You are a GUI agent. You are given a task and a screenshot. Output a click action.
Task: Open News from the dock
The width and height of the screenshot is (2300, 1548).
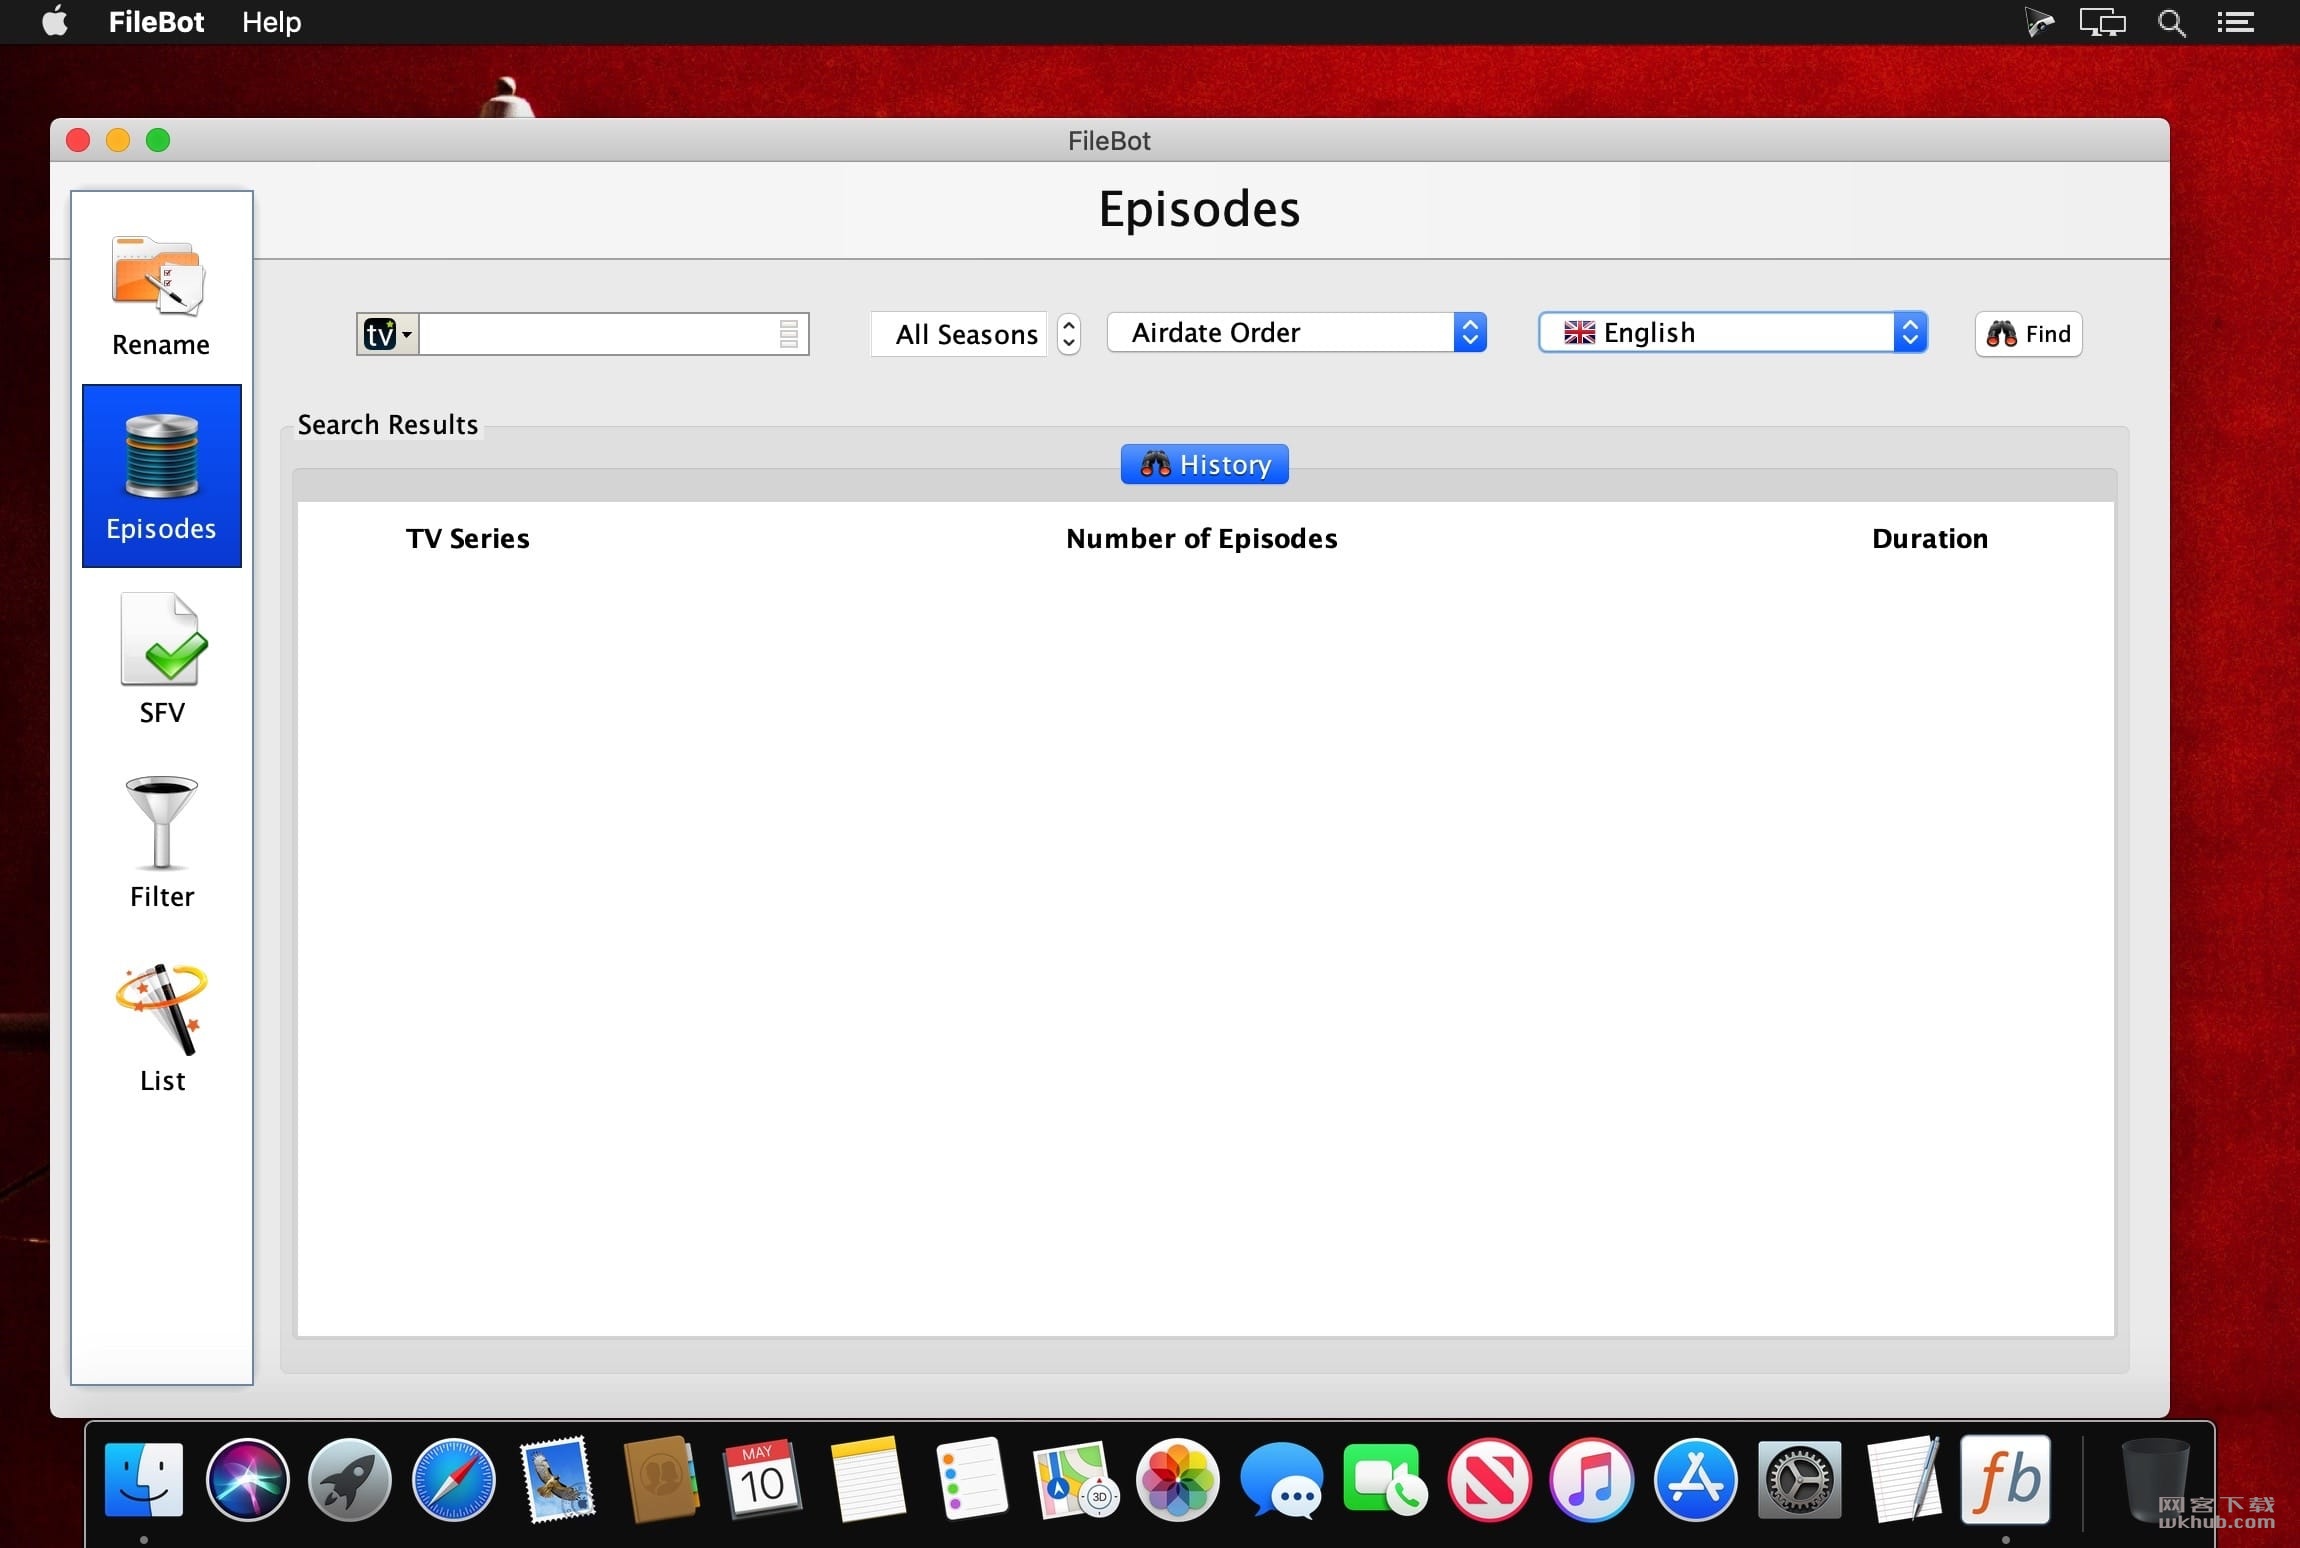point(1489,1479)
